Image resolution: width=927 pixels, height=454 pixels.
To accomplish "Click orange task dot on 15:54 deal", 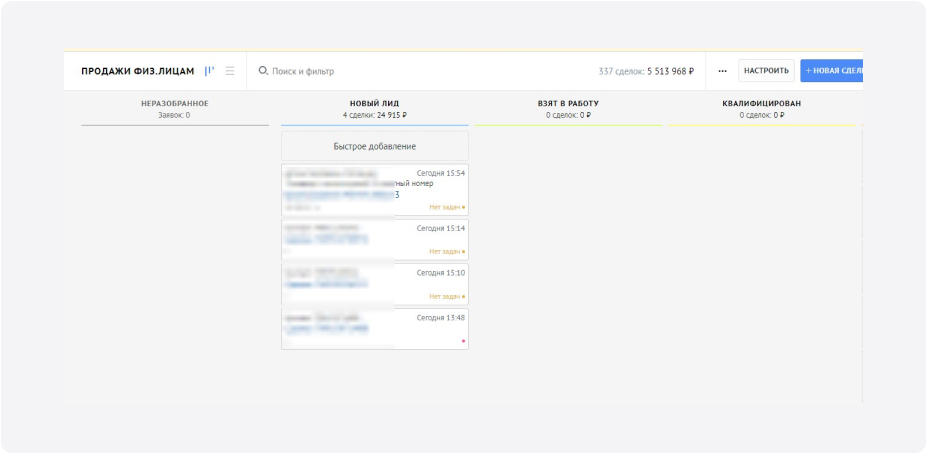I will (463, 207).
